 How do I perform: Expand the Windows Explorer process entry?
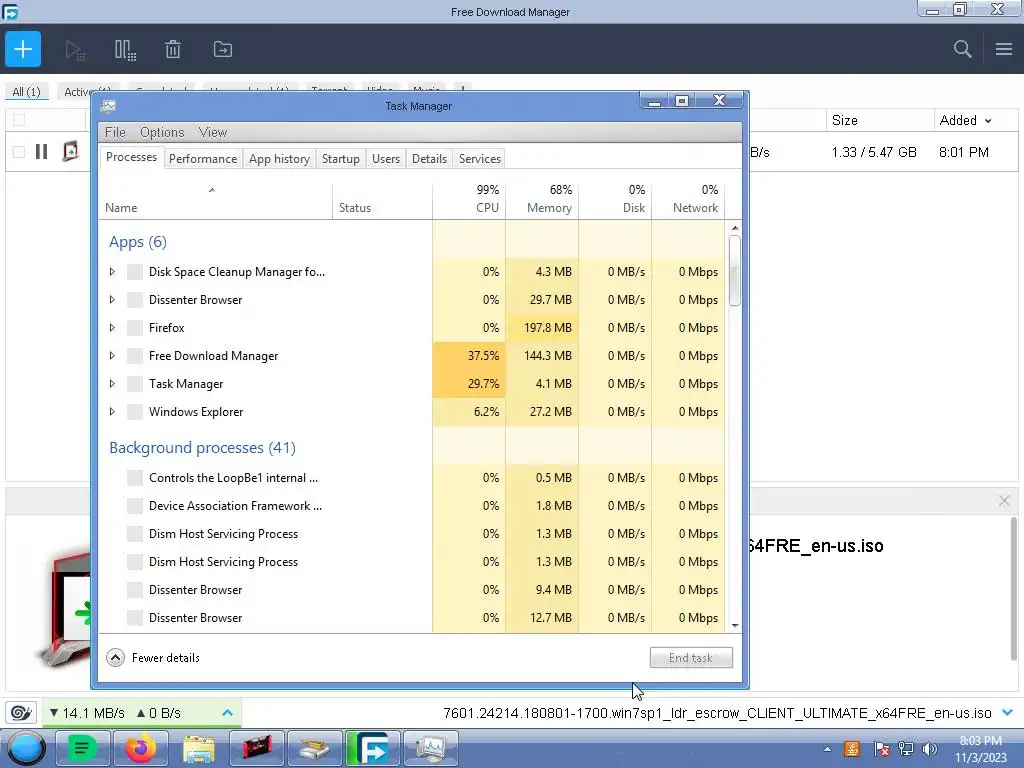(x=112, y=412)
